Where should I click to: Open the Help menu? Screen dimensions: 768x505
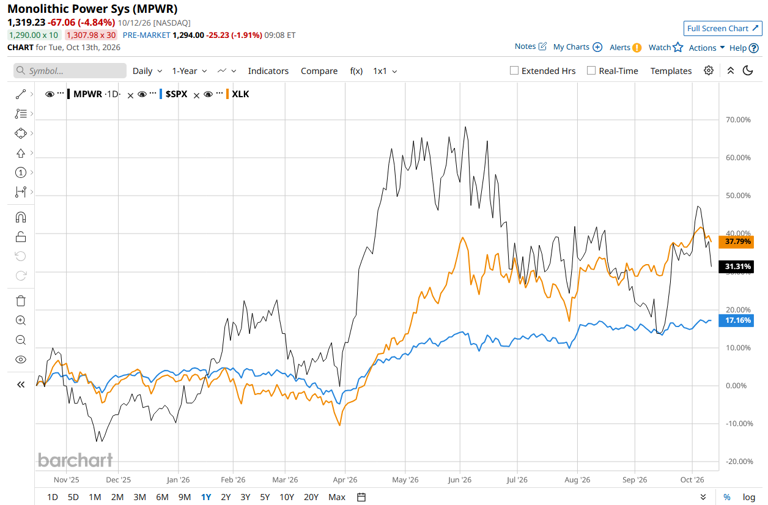[744, 48]
